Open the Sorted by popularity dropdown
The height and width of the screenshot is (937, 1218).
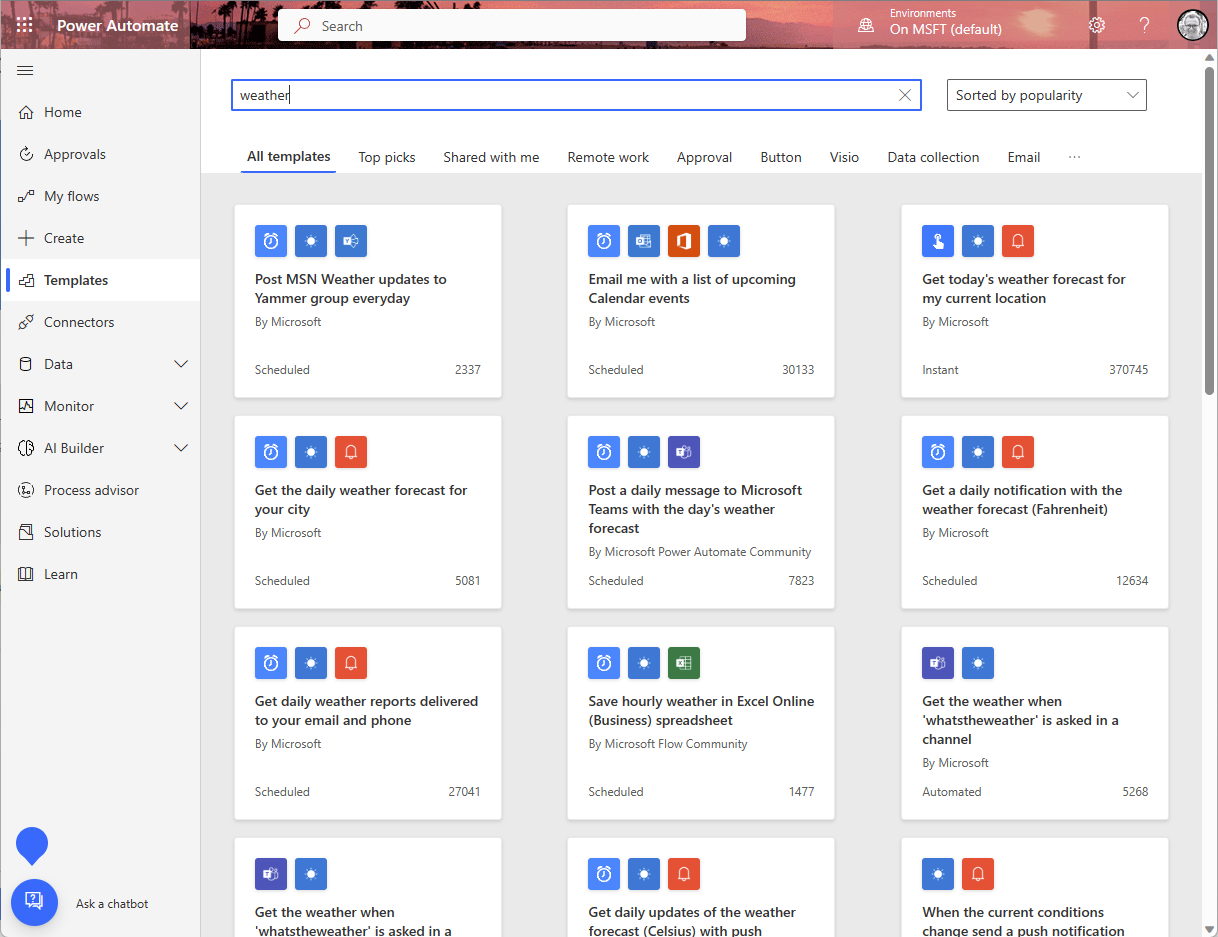point(1047,95)
